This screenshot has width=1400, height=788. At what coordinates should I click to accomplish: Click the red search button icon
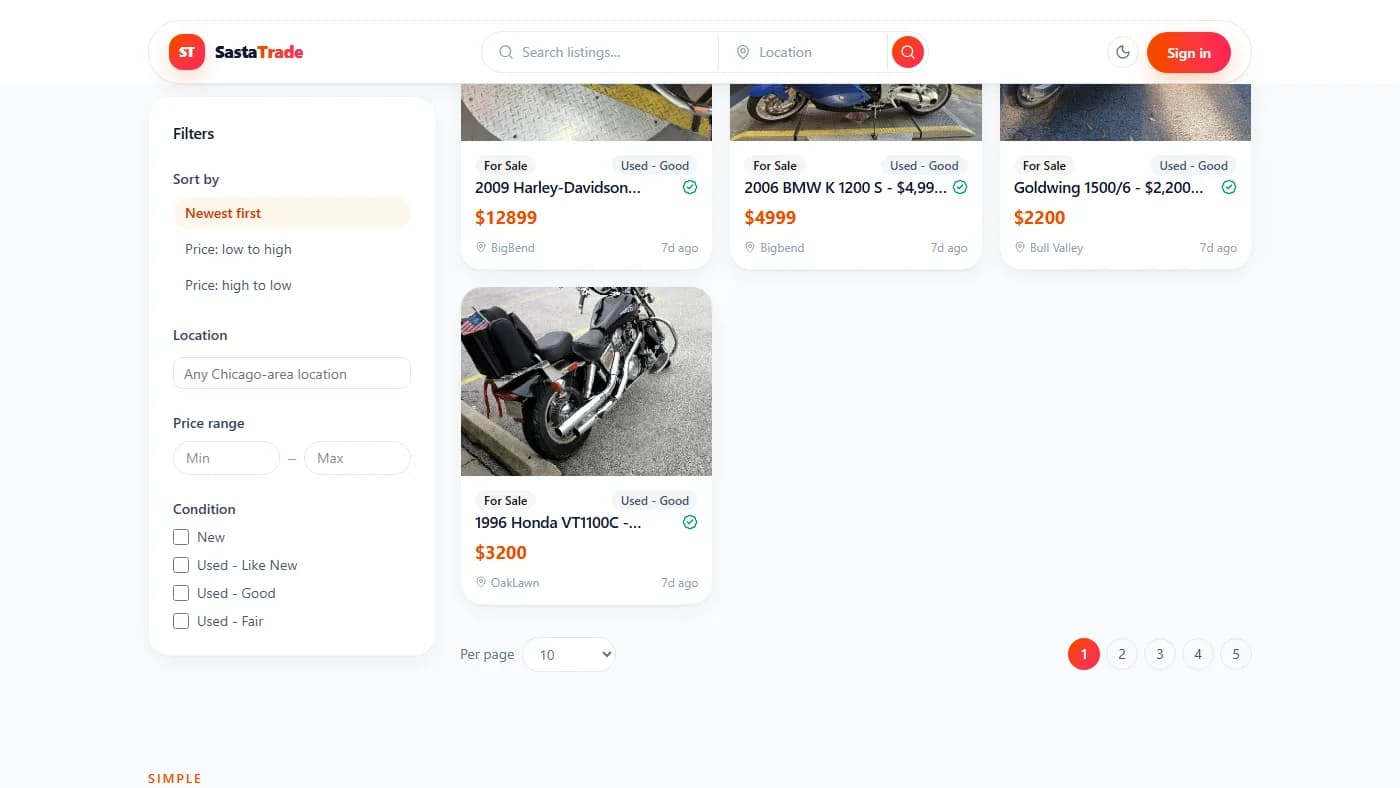pos(908,52)
